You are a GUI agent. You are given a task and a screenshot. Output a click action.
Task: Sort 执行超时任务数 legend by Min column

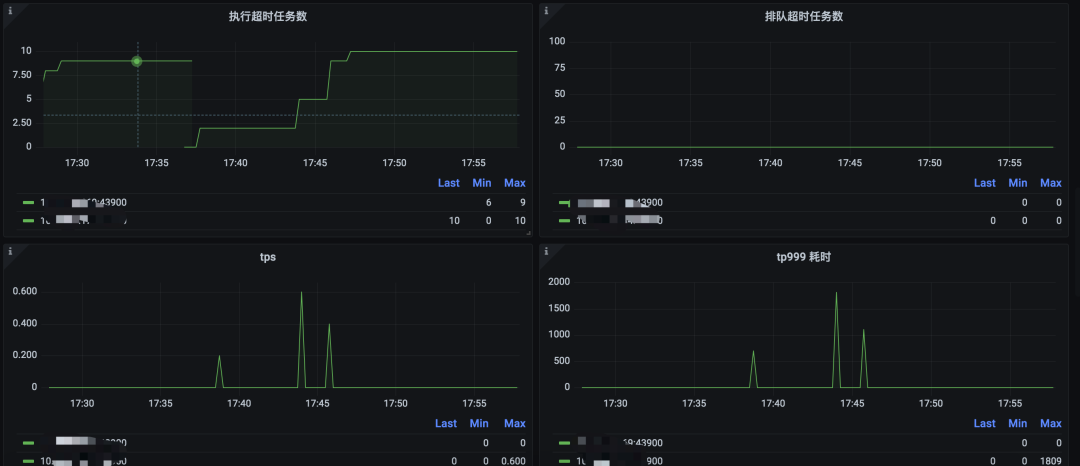481,183
